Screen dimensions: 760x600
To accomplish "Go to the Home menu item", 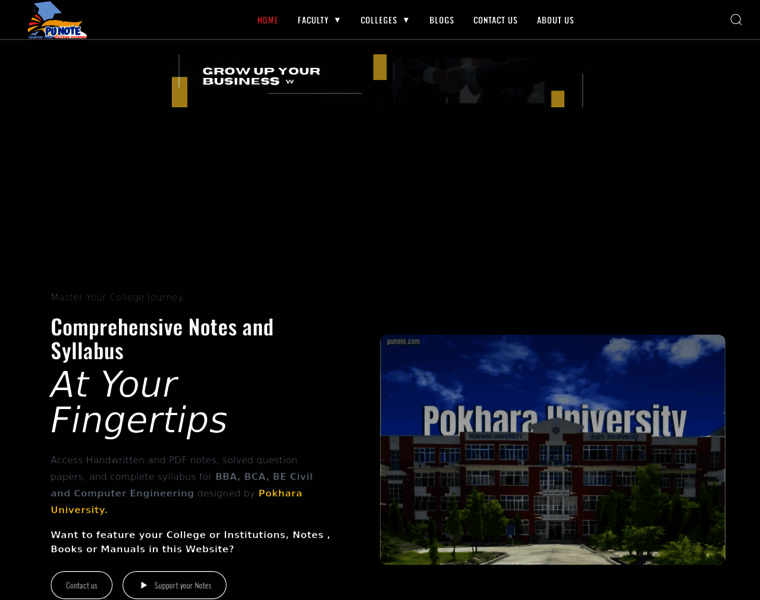I will pyautogui.click(x=268, y=20).
